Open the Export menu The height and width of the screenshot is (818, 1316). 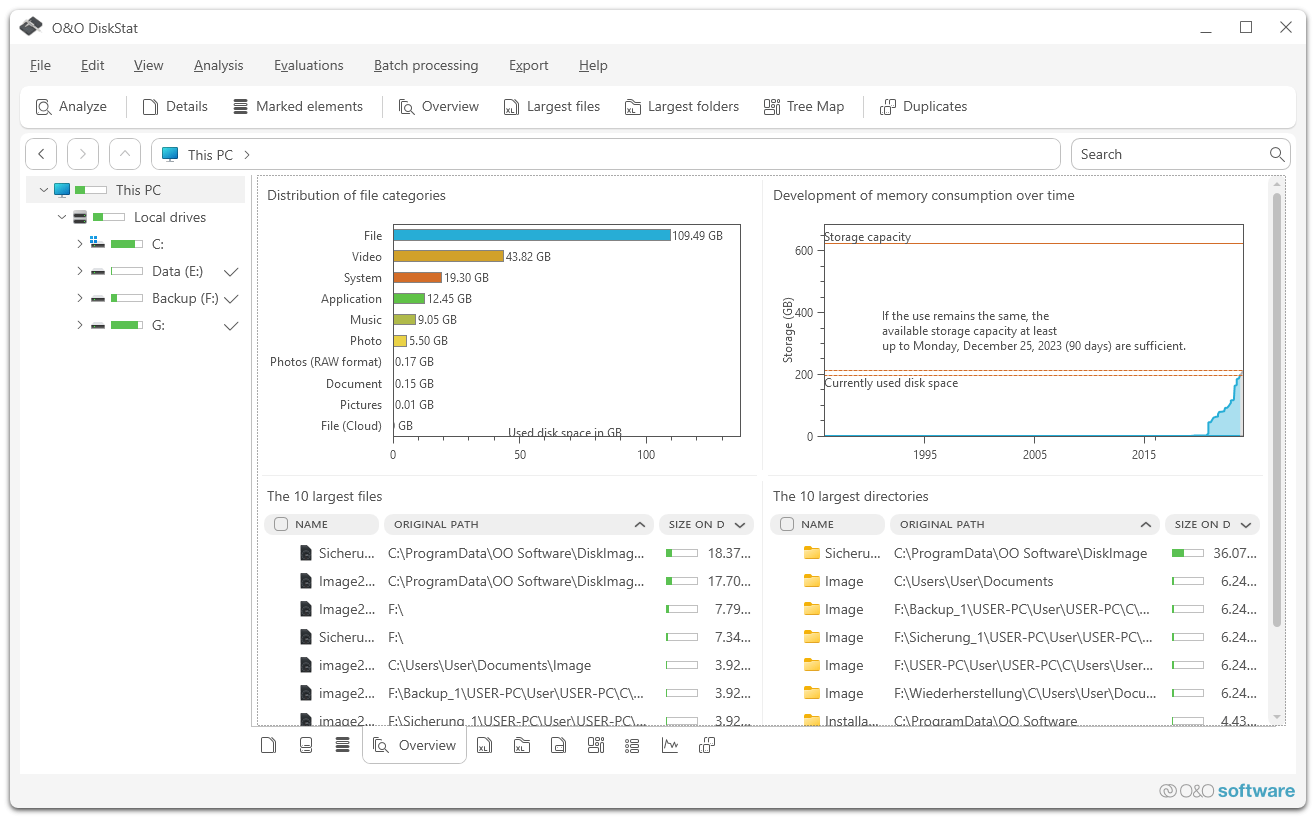(x=528, y=65)
